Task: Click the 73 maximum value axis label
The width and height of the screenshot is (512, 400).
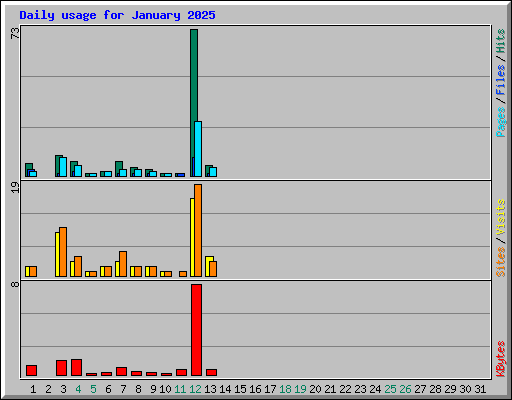Action: (x=15, y=33)
